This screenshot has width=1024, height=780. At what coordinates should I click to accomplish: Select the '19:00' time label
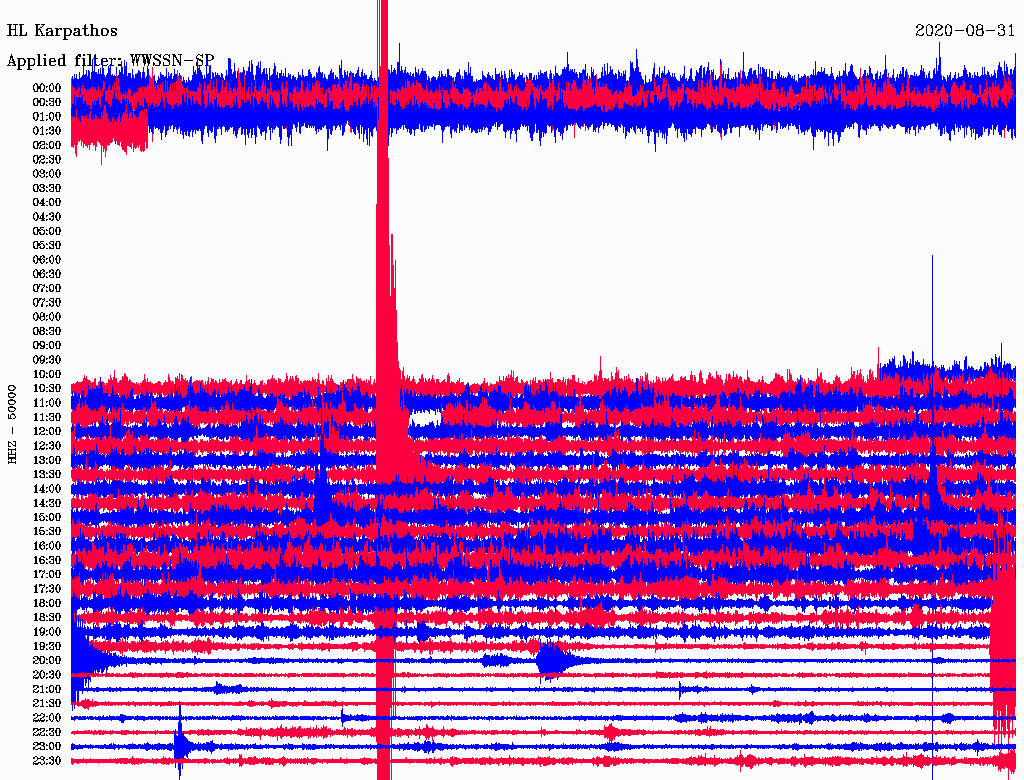pyautogui.click(x=47, y=632)
